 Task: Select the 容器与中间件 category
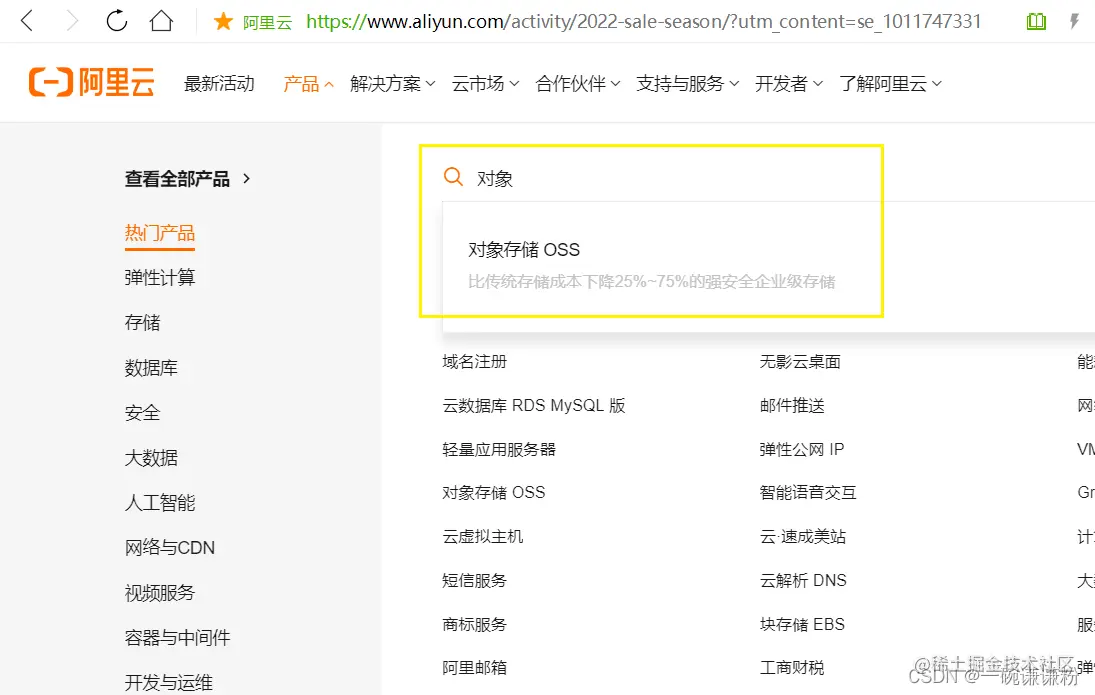177,637
